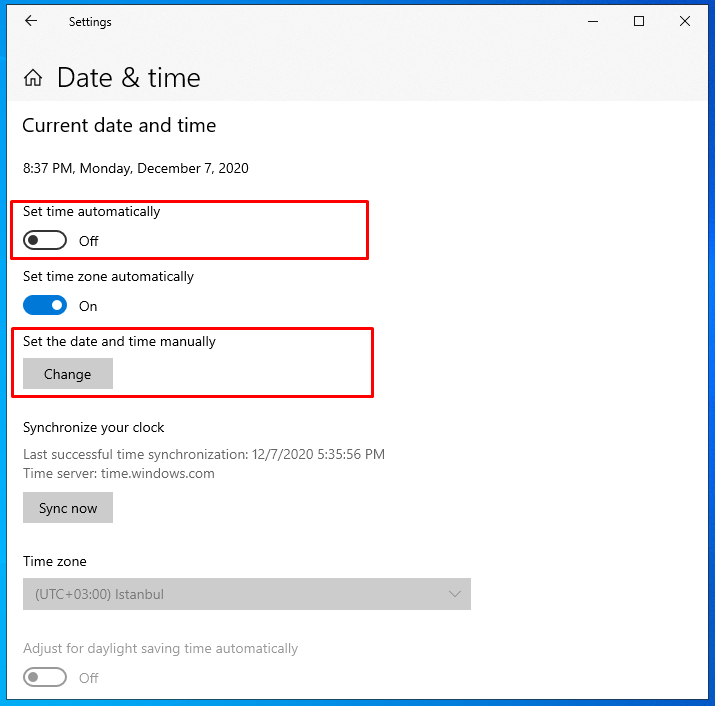The height and width of the screenshot is (706, 715).
Task: Click 'Current date and time' heading
Action: (x=119, y=125)
